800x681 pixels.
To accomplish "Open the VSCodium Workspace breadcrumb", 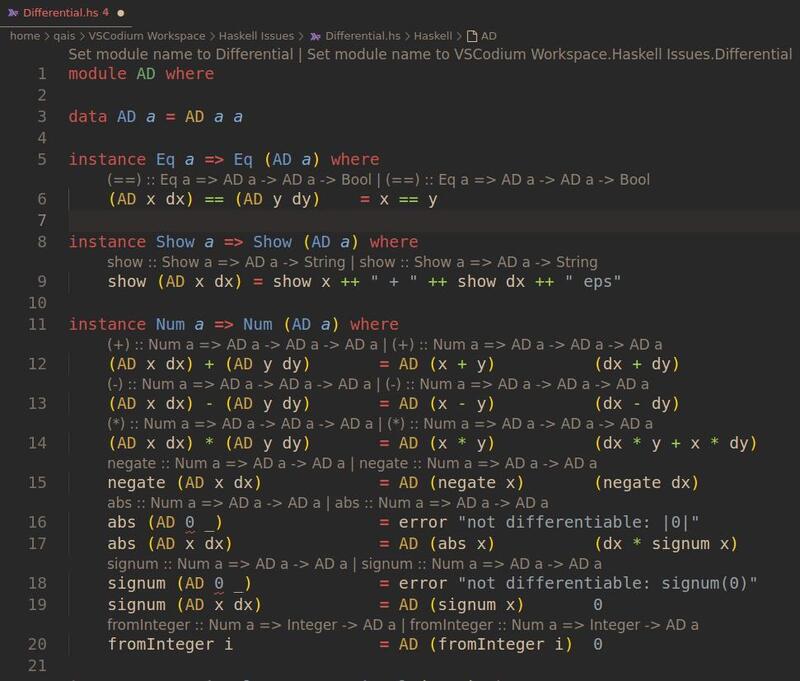I will [146, 36].
